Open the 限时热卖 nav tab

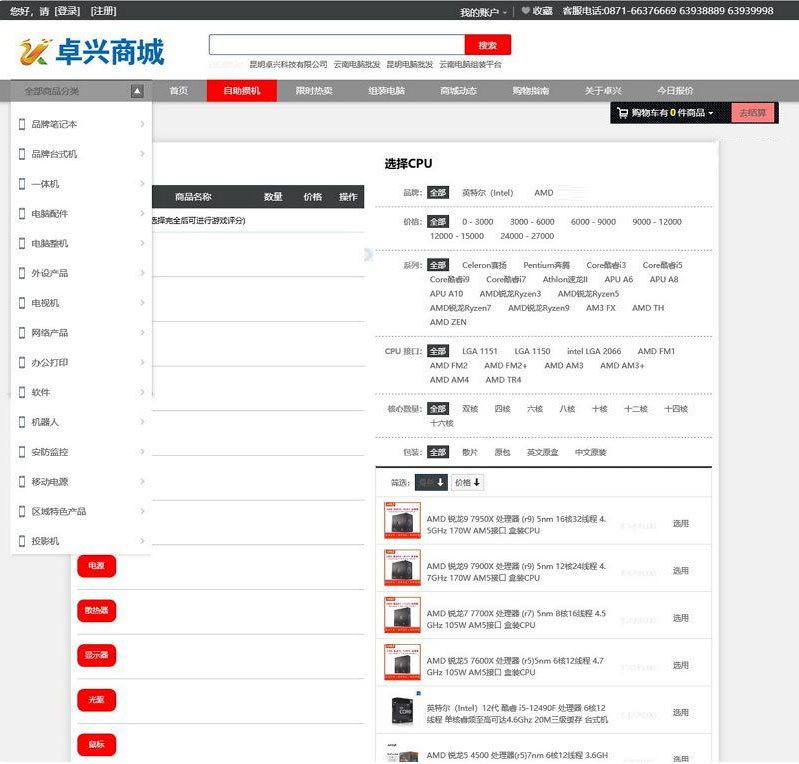point(314,91)
